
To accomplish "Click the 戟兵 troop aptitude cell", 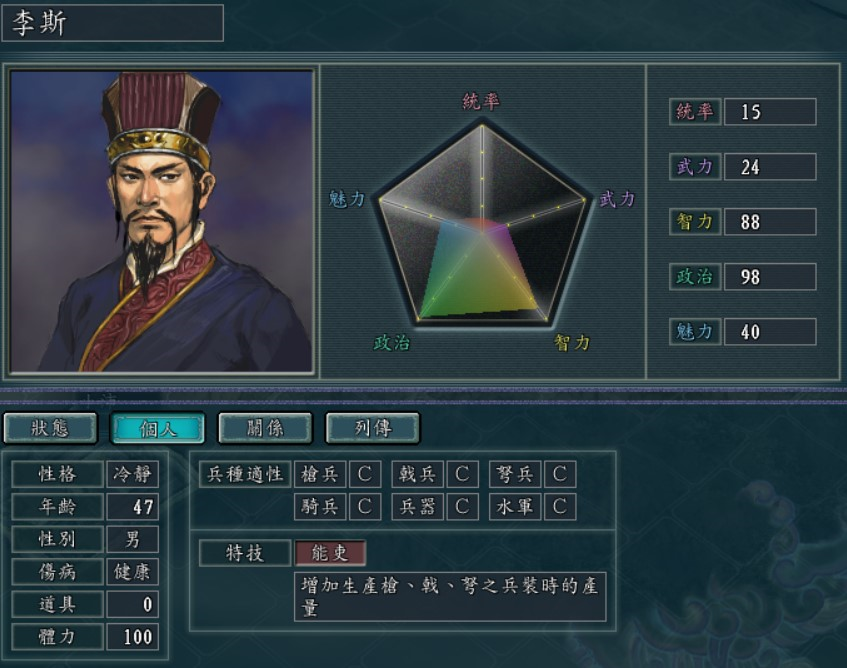I will pyautogui.click(x=418, y=474).
